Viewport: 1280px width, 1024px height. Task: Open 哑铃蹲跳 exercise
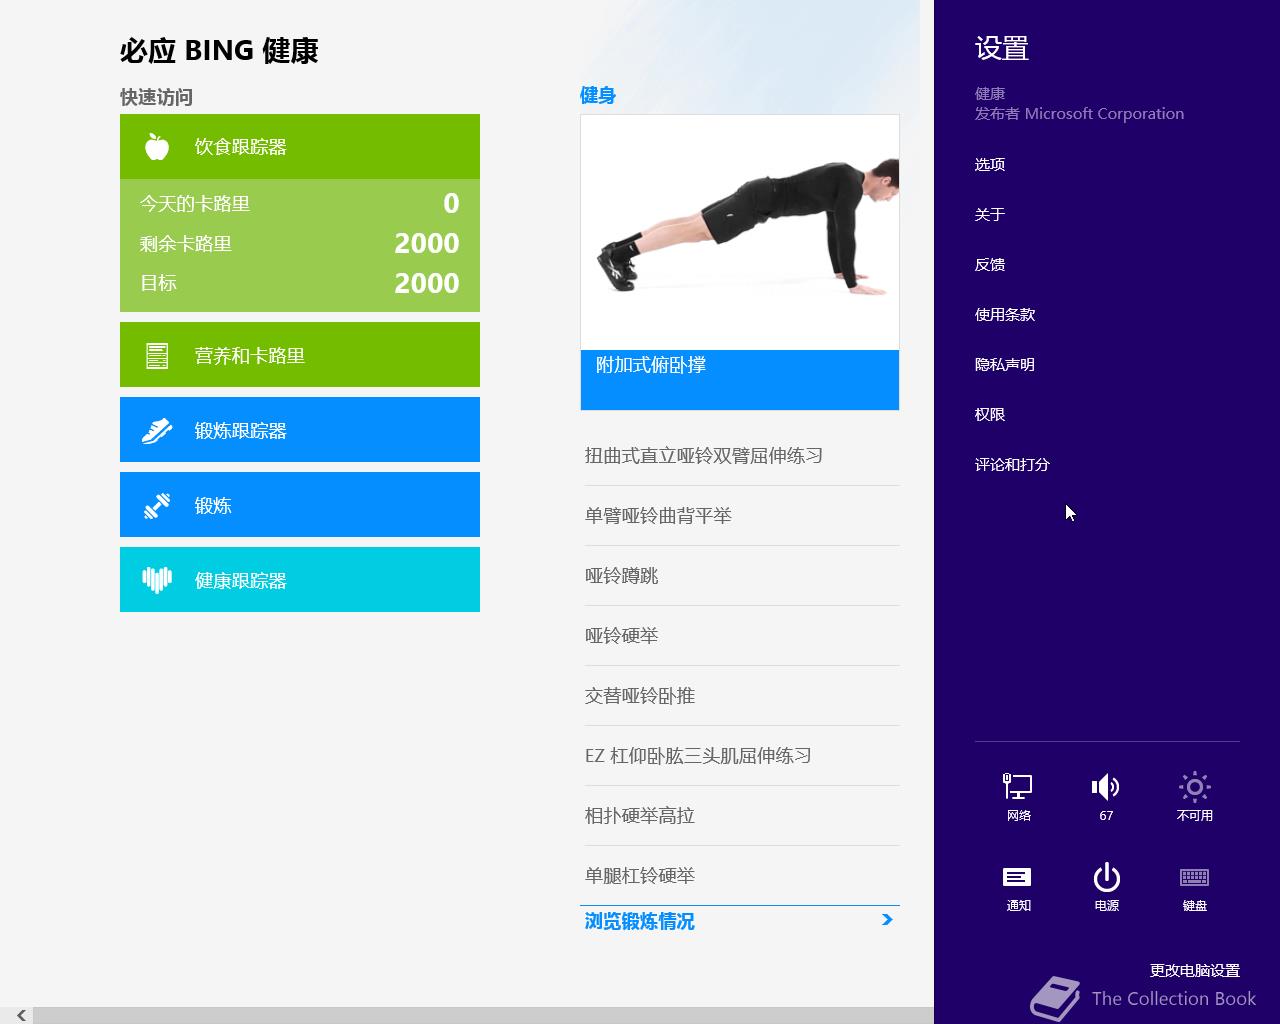click(742, 576)
